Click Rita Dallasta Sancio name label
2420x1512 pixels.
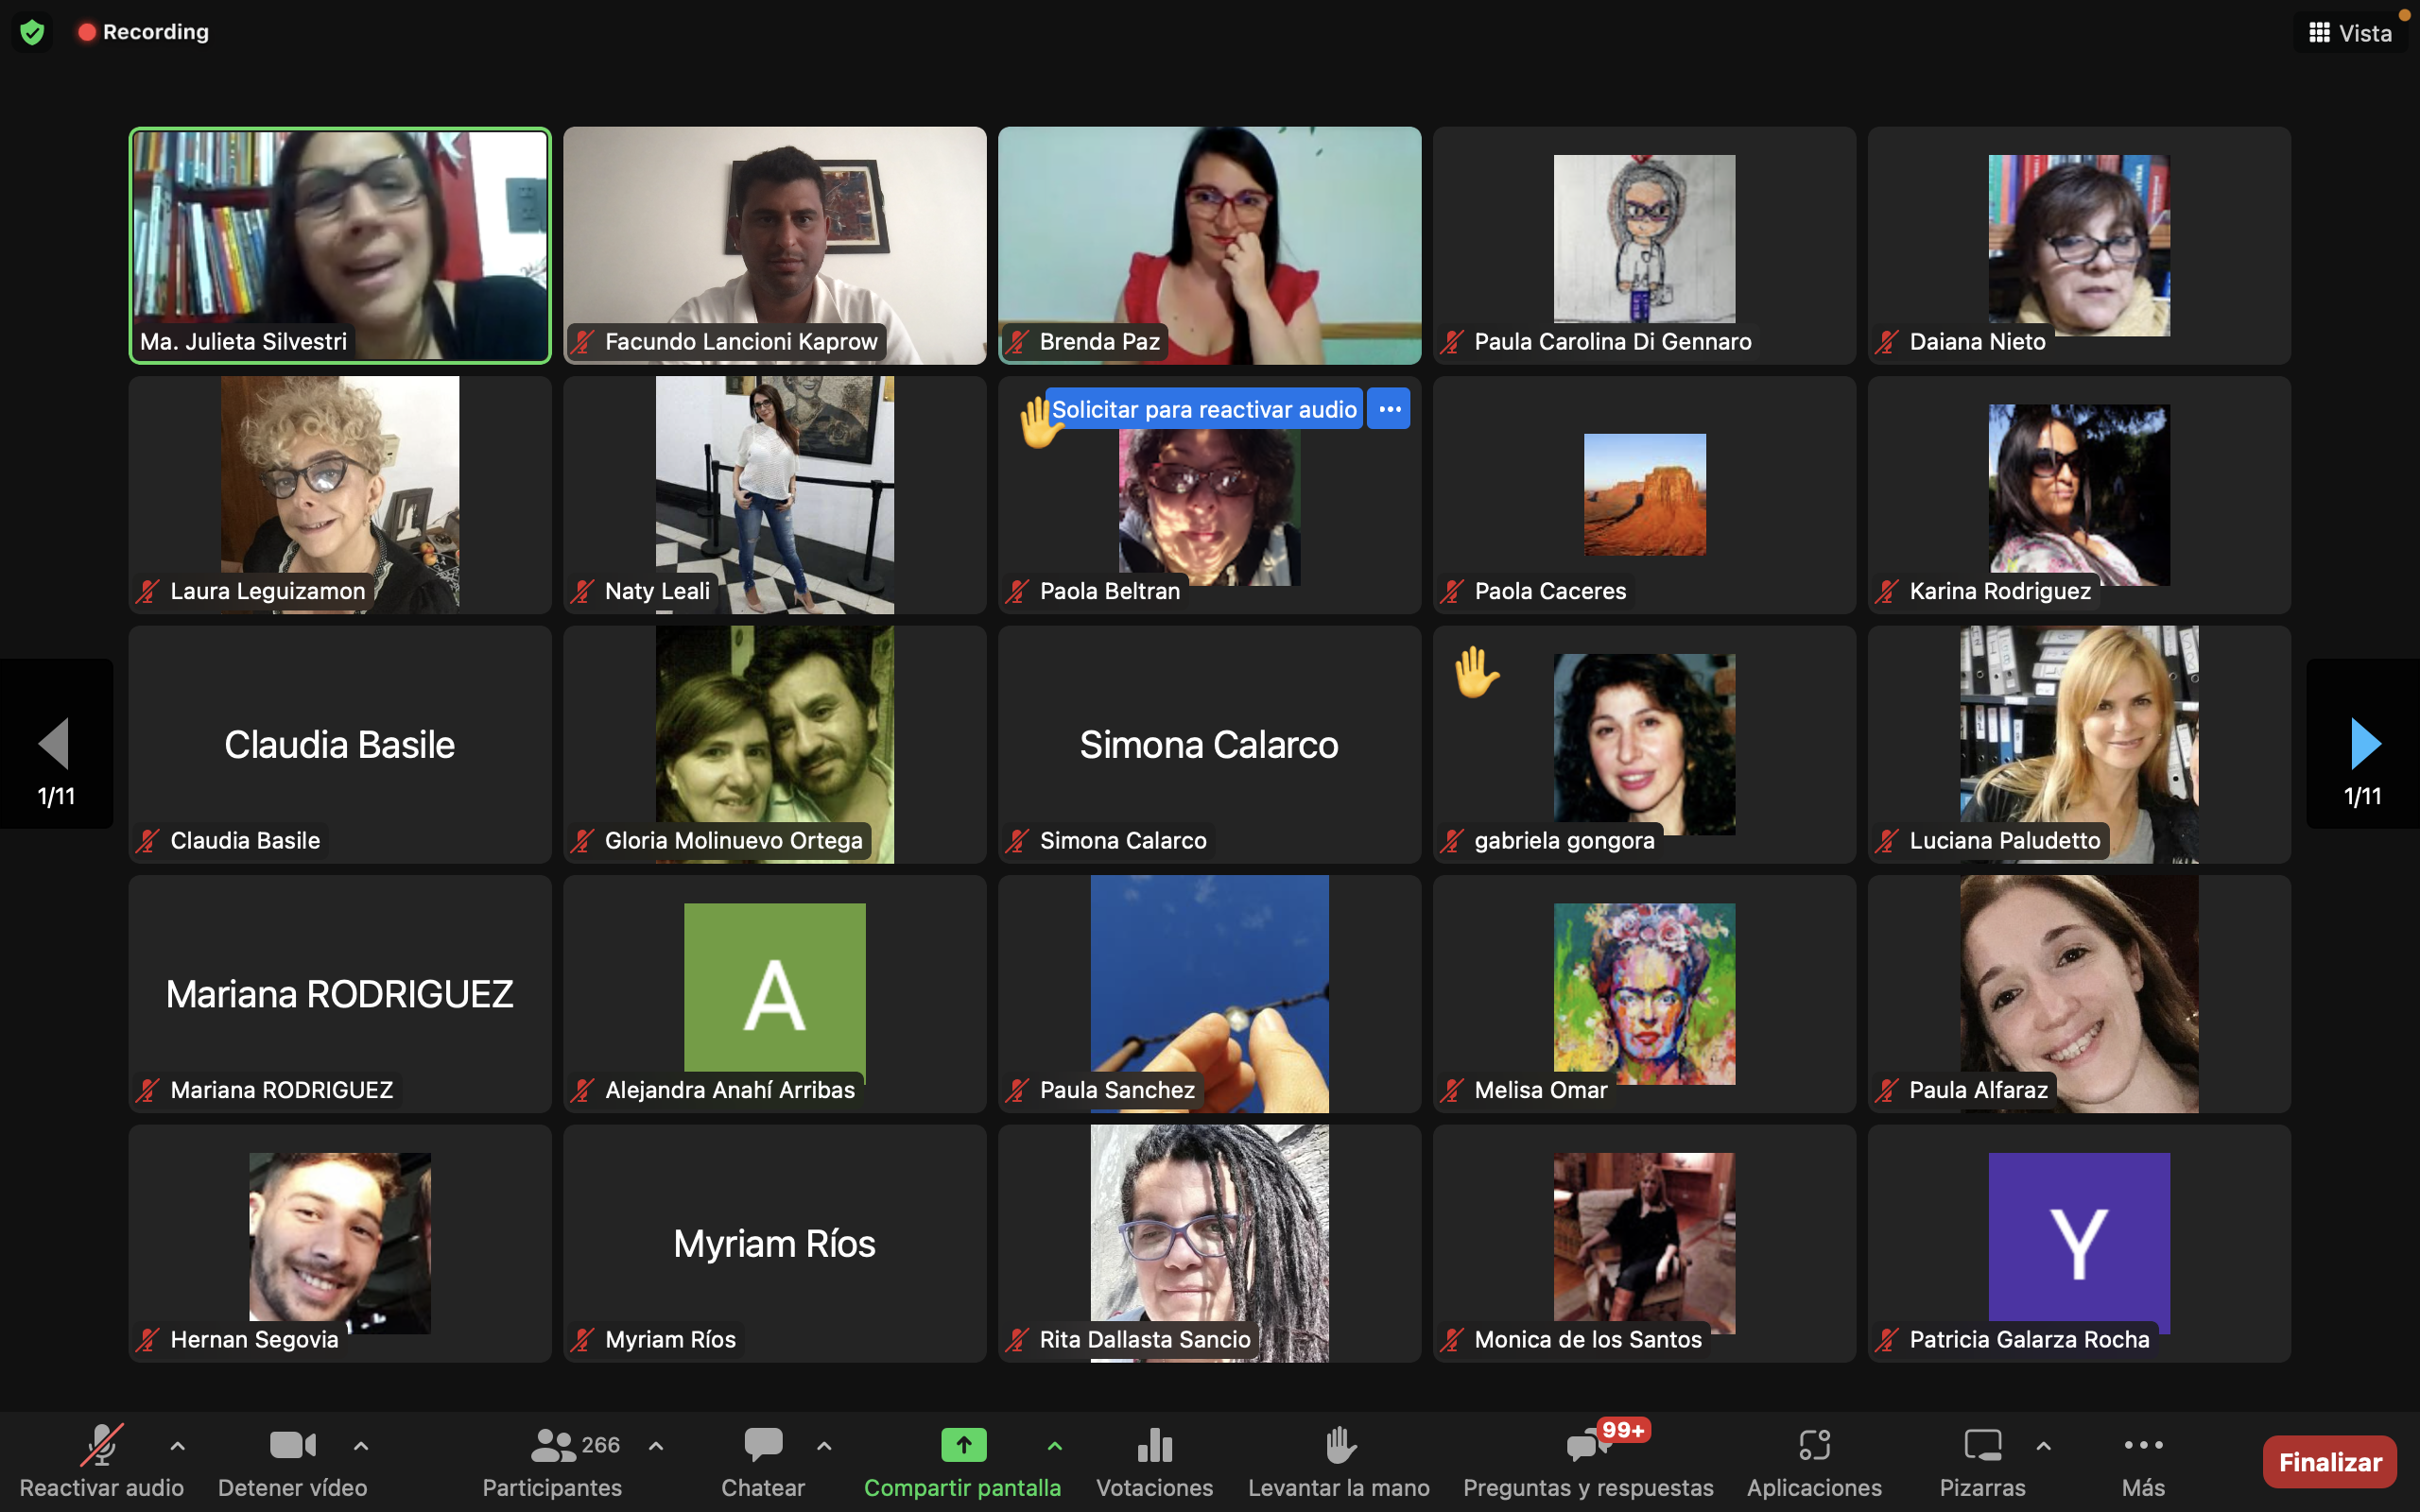[x=1145, y=1340]
